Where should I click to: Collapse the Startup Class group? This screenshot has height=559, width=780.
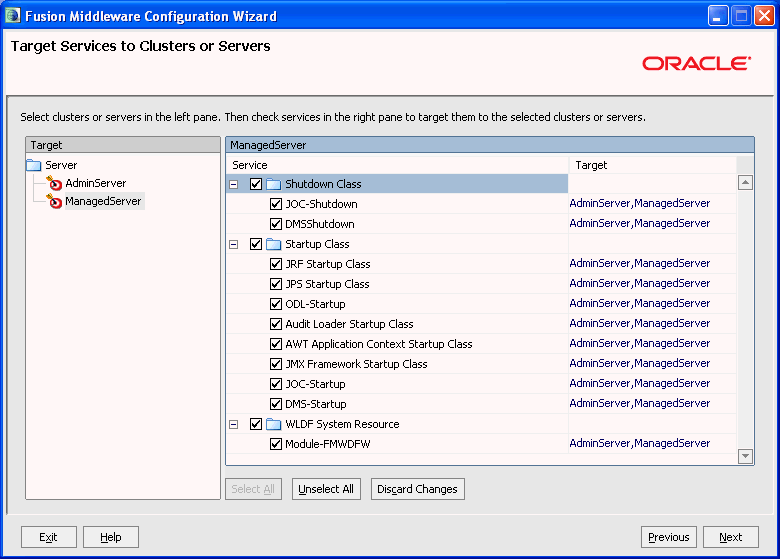233,245
